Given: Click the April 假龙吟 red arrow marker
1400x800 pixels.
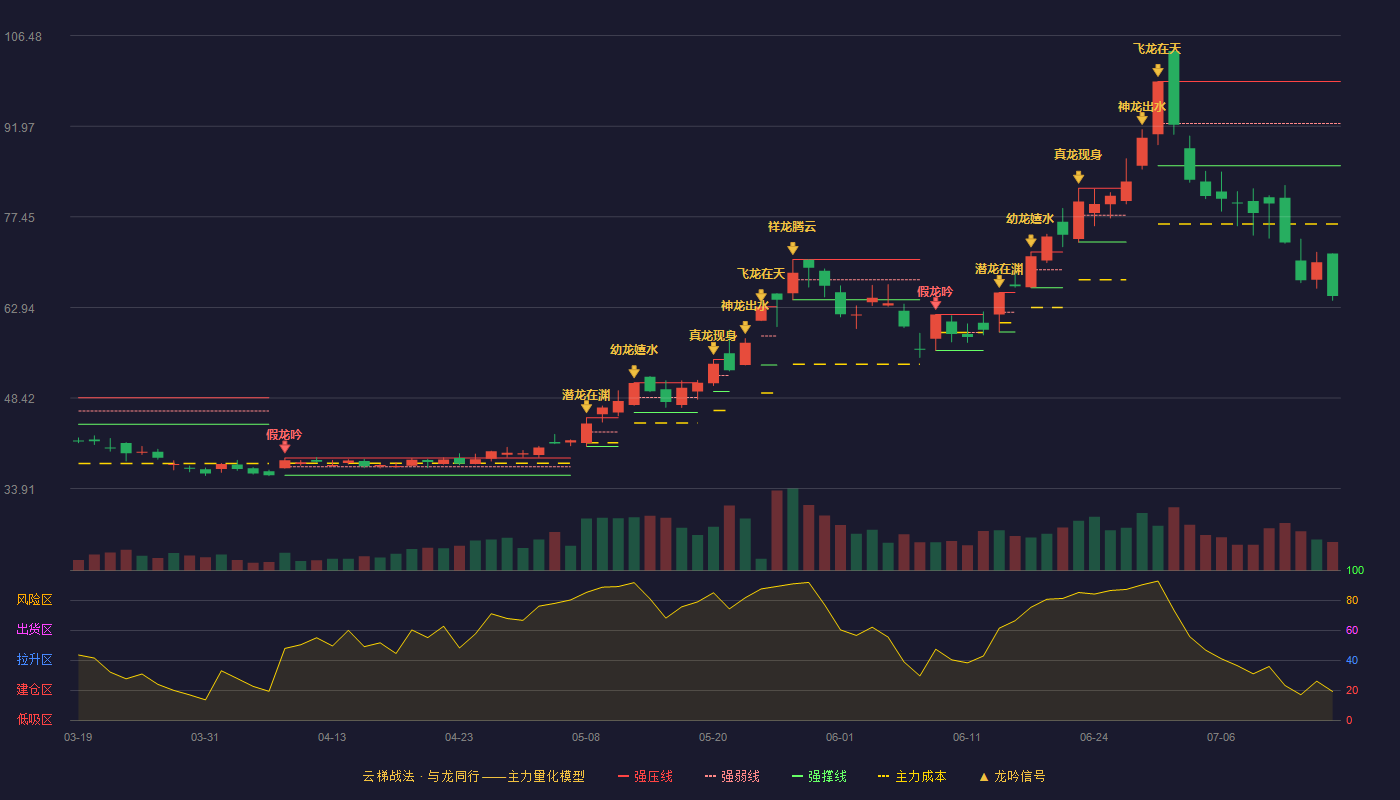Looking at the screenshot, I should 285,447.
